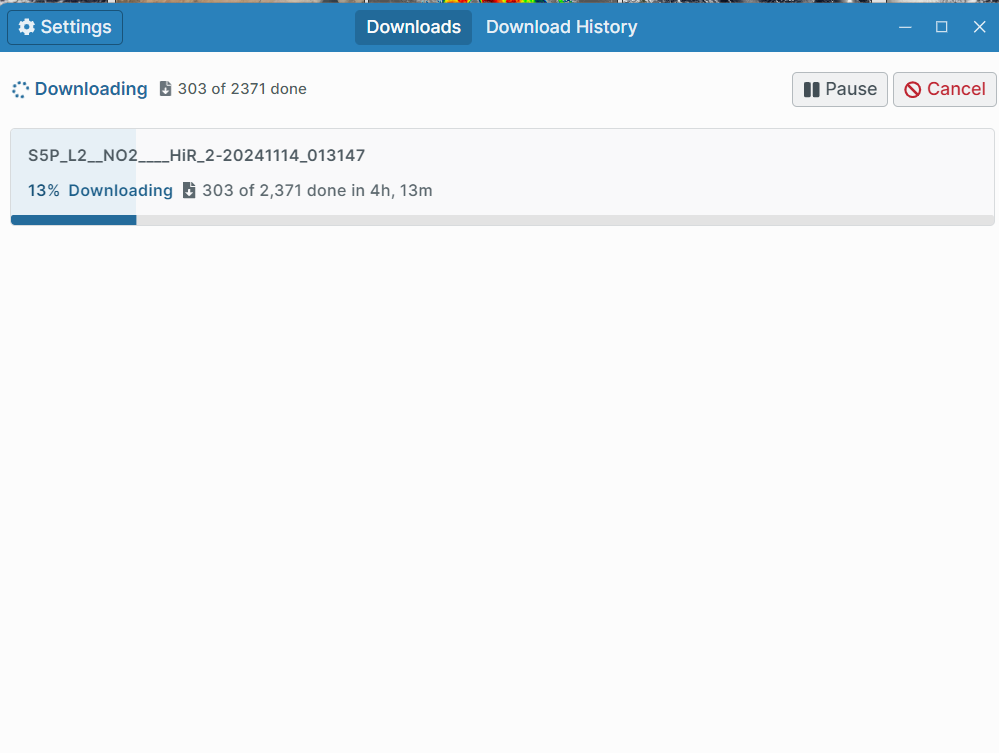Click the 13% progress percentage label
The width and height of the screenshot is (999, 753).
click(x=44, y=190)
